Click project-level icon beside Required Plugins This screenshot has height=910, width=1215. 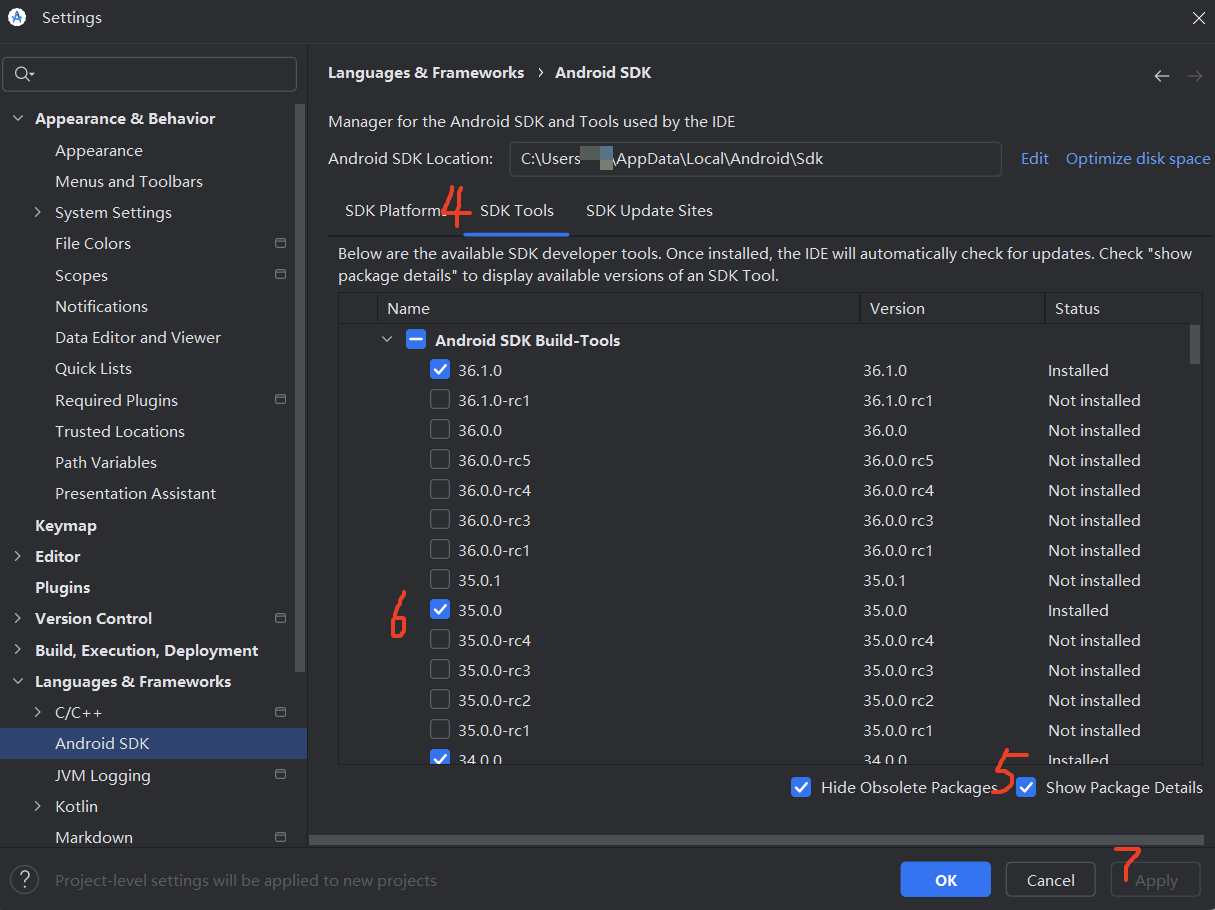(280, 399)
